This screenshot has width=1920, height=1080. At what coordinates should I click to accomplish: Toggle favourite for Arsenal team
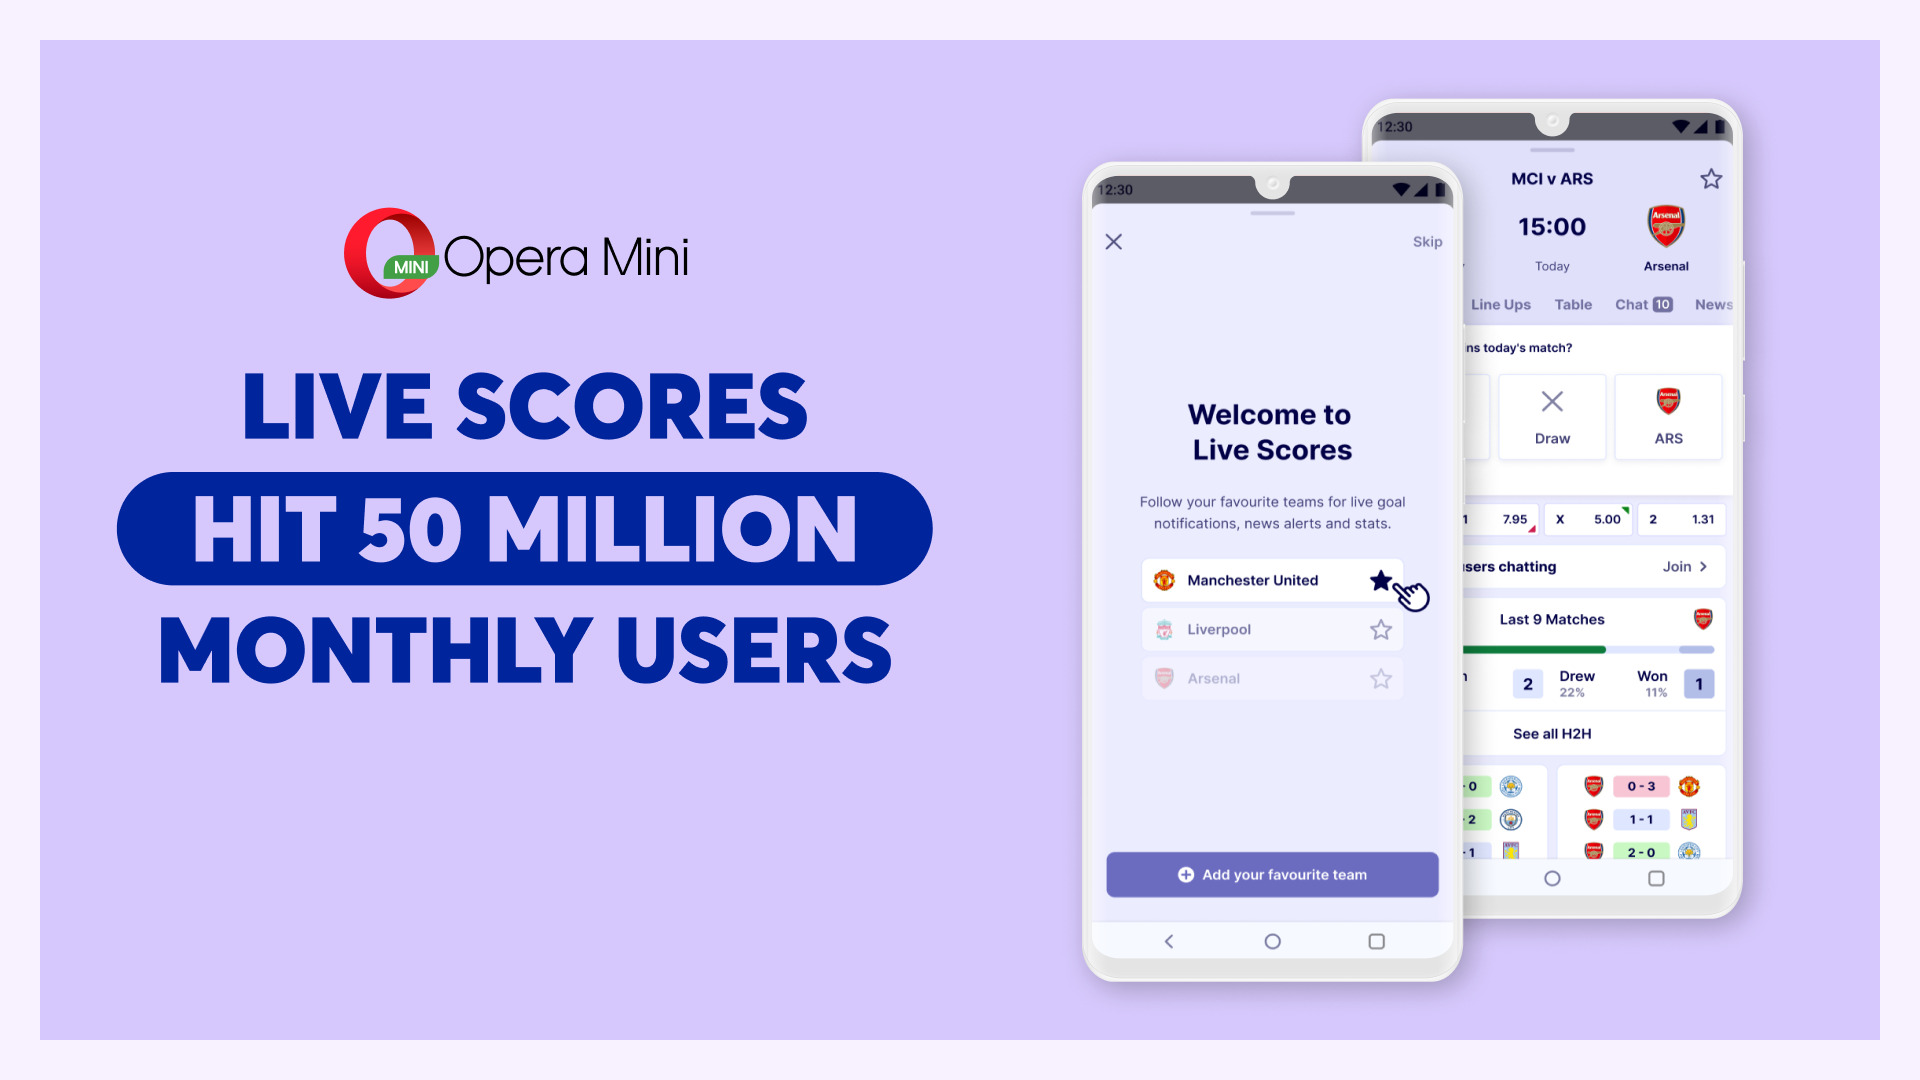tap(1379, 676)
